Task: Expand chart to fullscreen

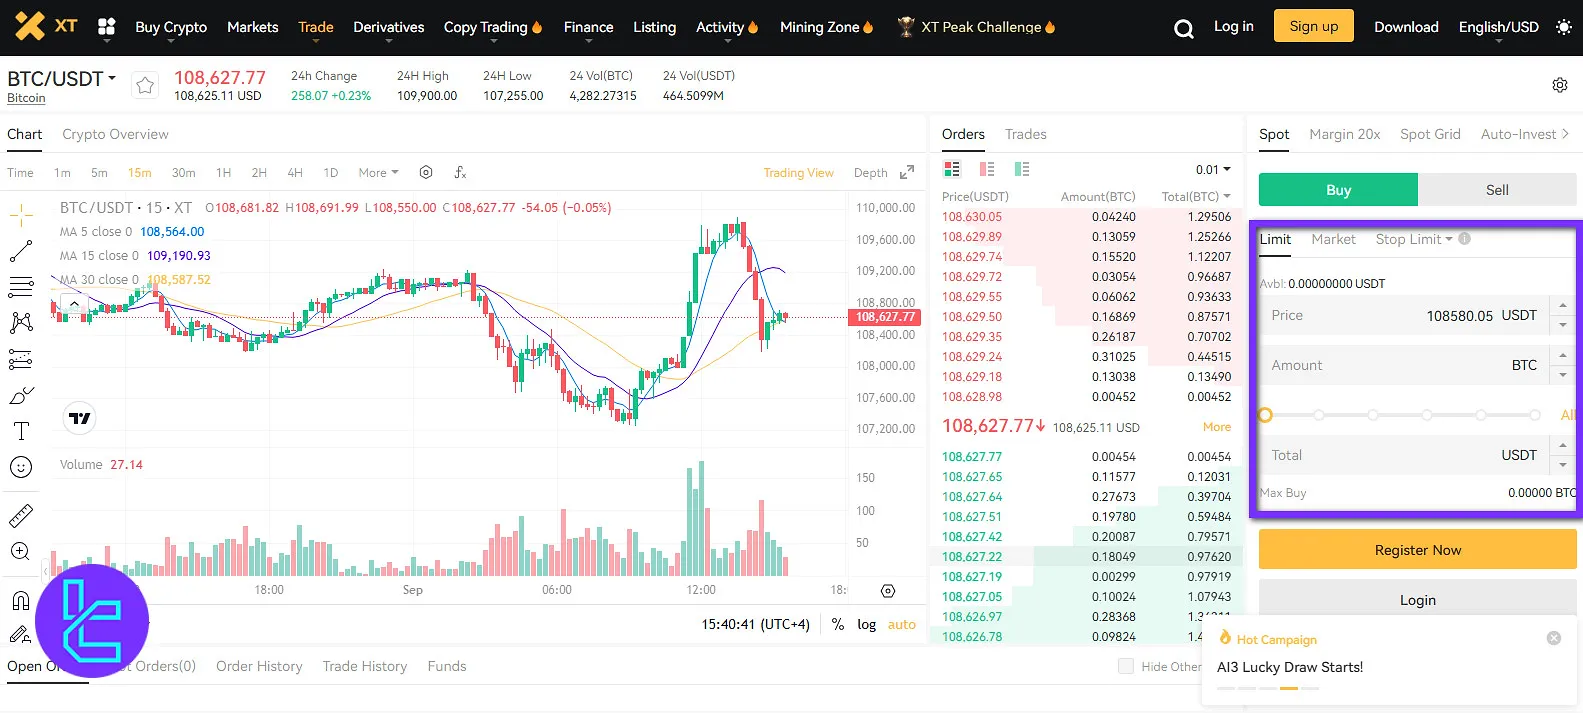Action: click(907, 172)
